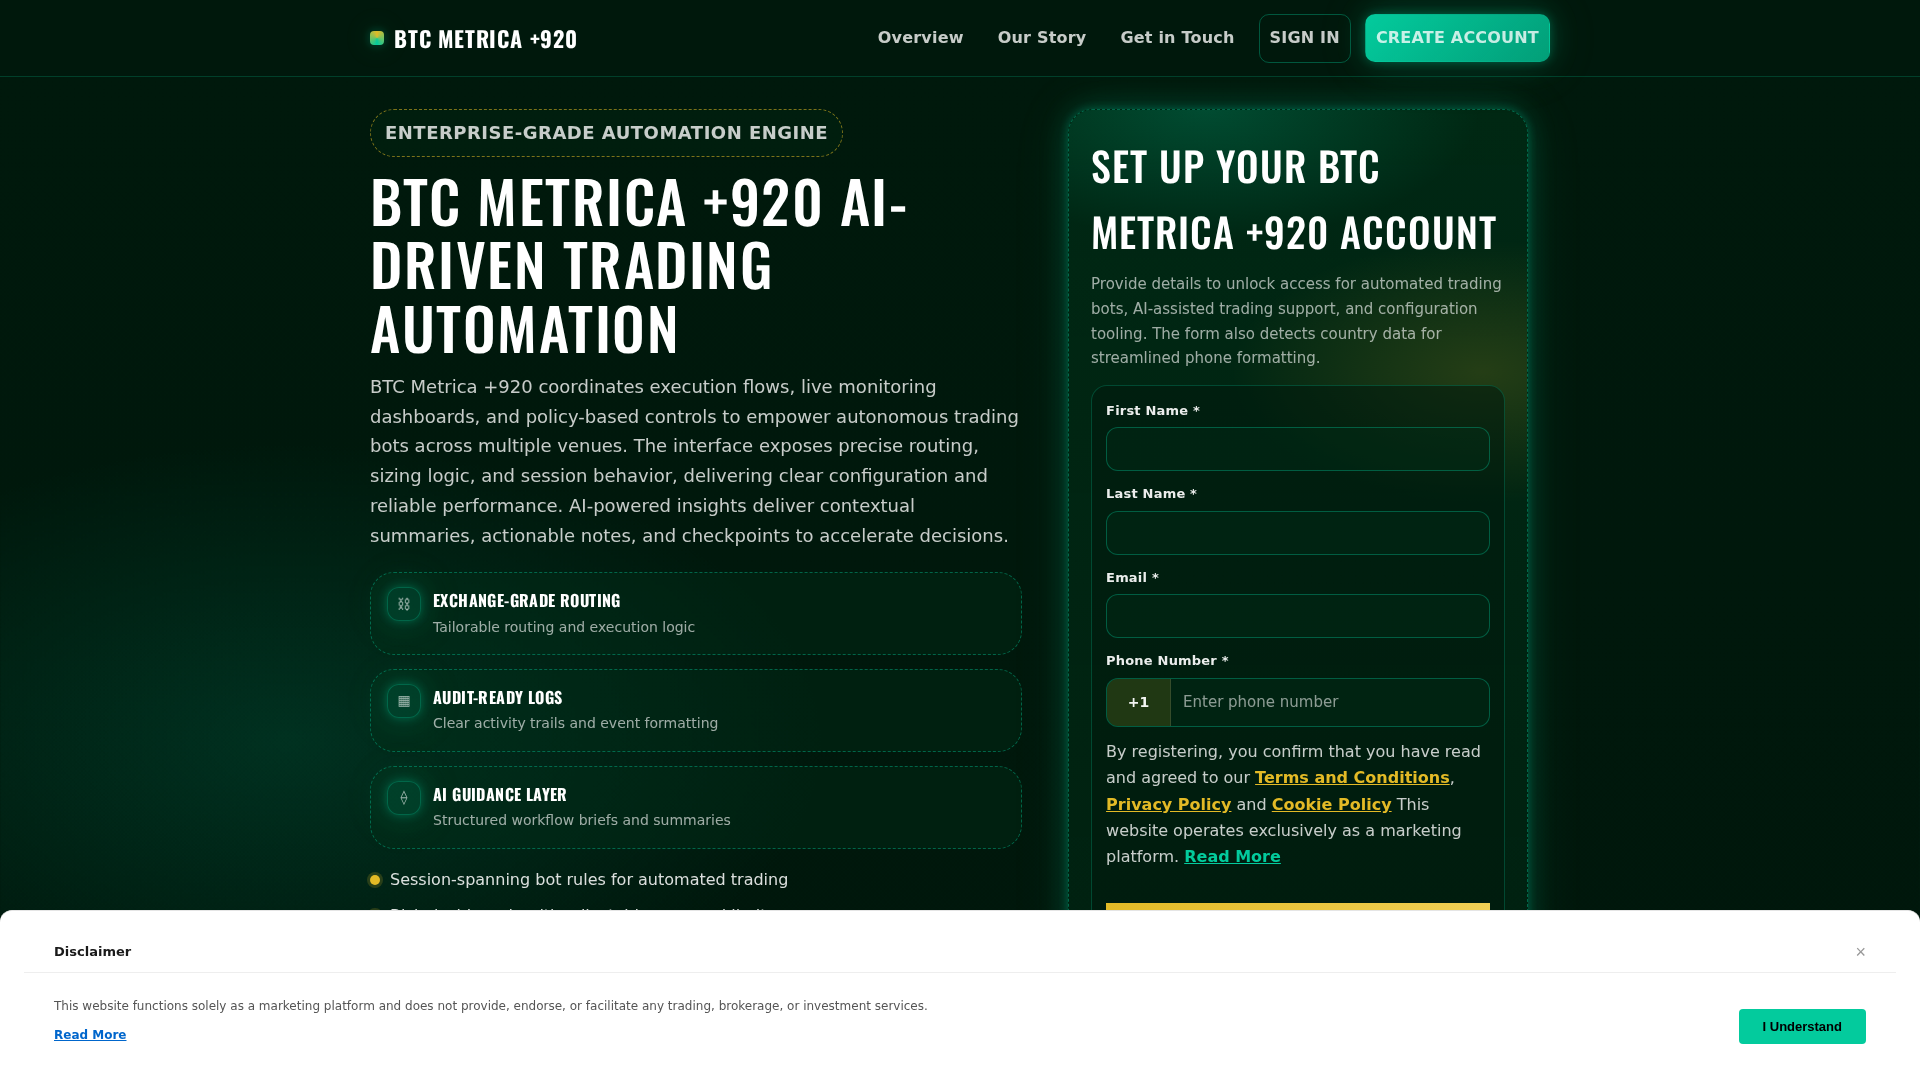Image resolution: width=1920 pixels, height=1080 pixels.
Task: Click the Enter phone number field
Action: (x=1329, y=702)
